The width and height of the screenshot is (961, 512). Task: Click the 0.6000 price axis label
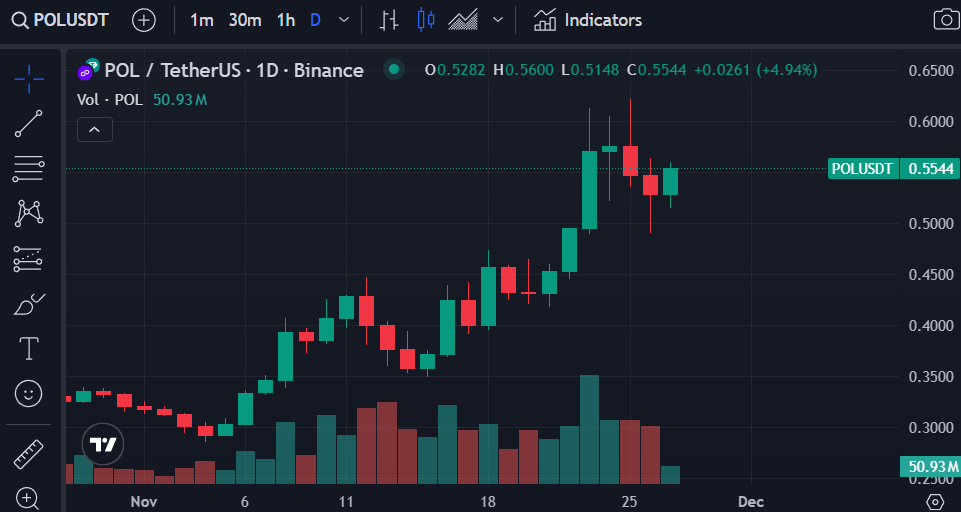[x=931, y=121]
